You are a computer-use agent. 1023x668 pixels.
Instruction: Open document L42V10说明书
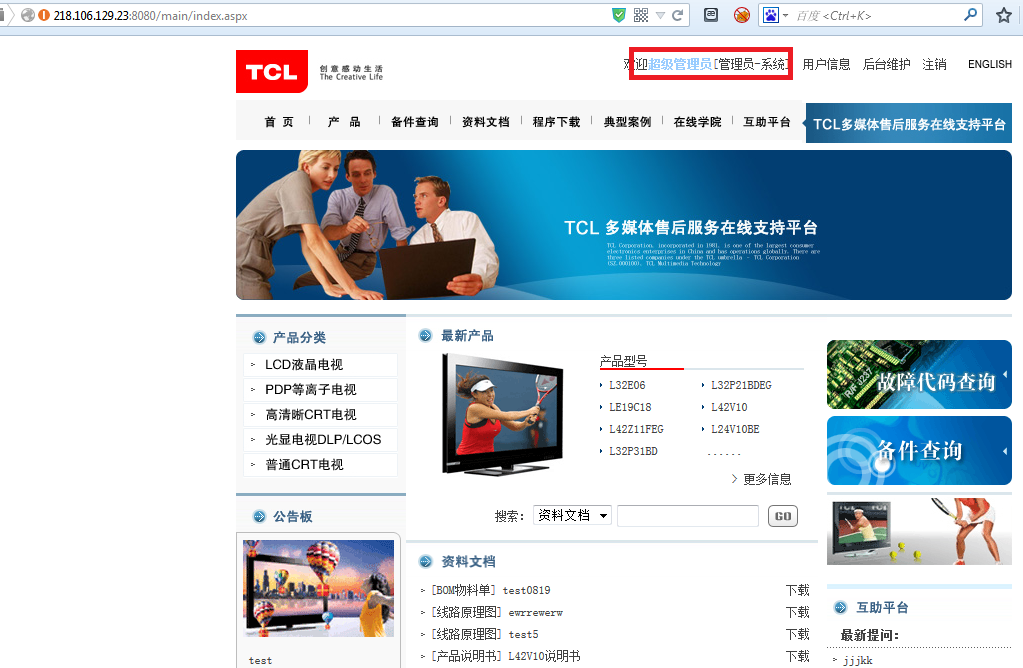[544, 656]
